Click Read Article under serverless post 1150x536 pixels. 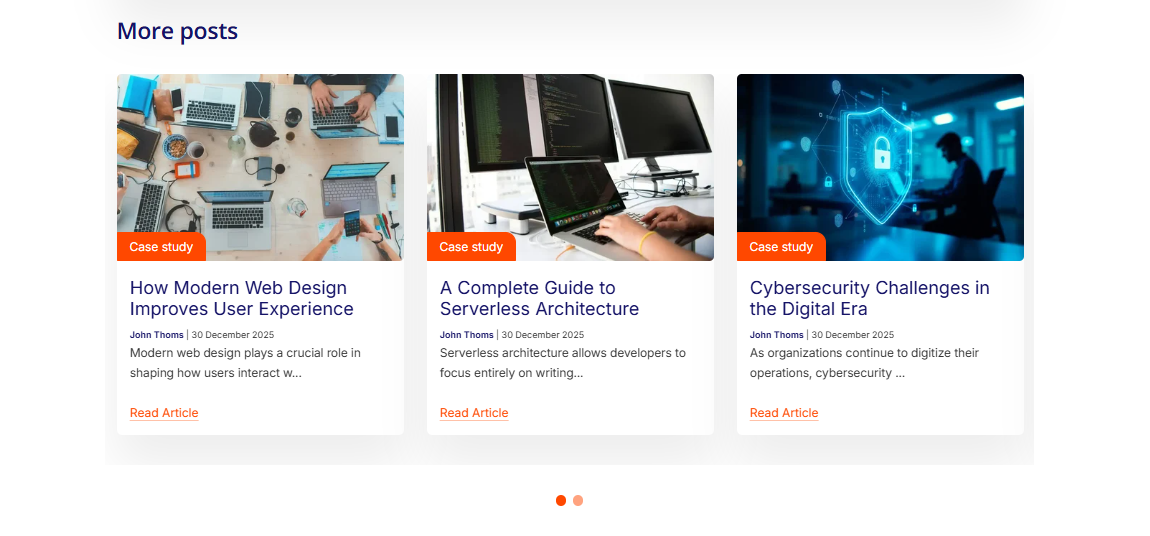click(x=474, y=413)
